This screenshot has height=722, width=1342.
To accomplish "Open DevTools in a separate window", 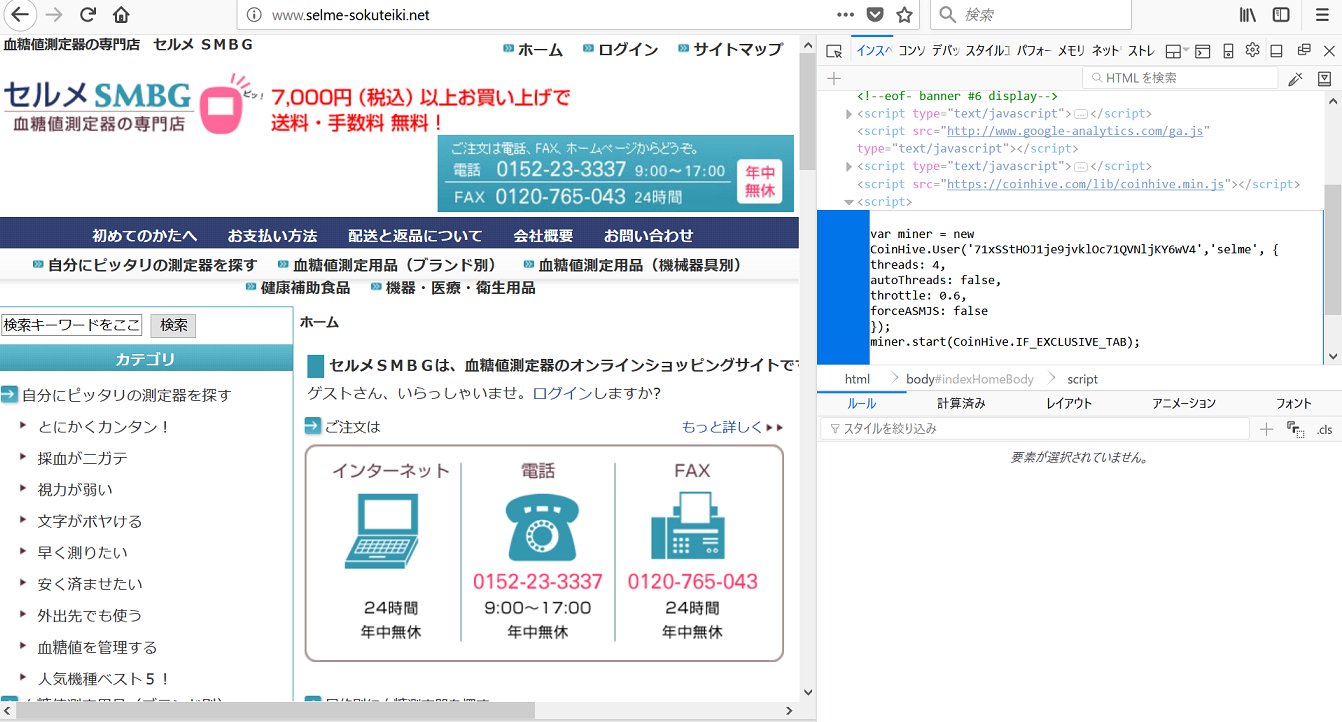I will coord(1304,50).
